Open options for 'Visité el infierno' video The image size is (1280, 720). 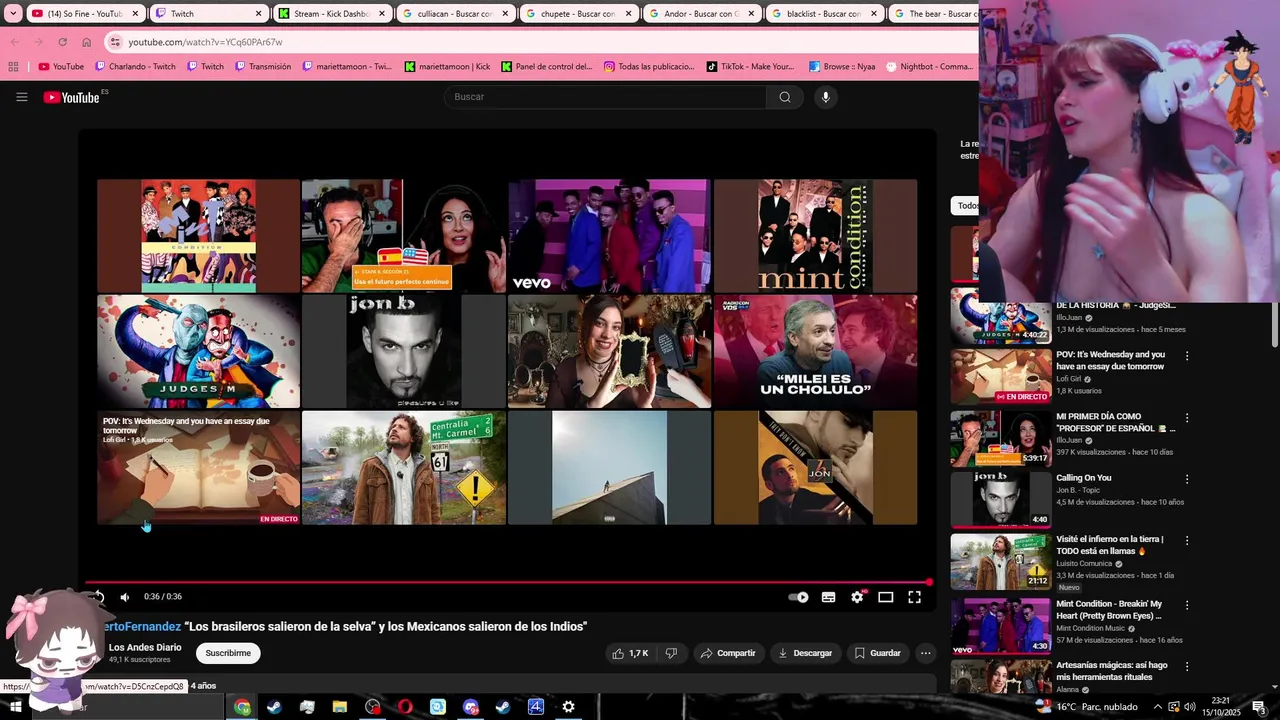coord(1187,541)
